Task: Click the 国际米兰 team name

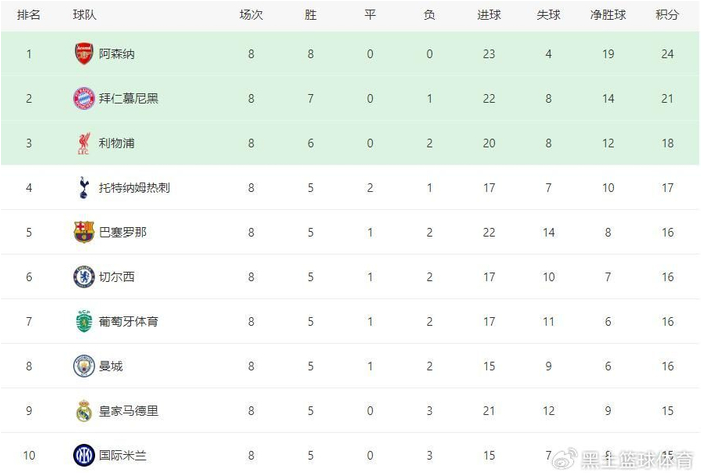Action: (123, 455)
